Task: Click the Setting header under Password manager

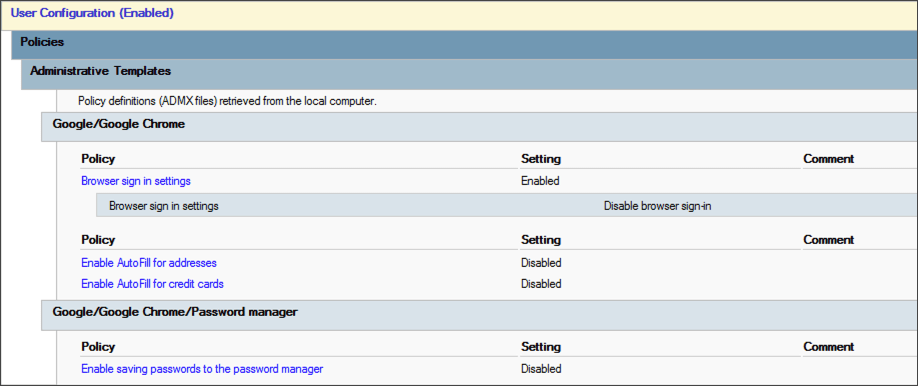Action: pos(541,347)
